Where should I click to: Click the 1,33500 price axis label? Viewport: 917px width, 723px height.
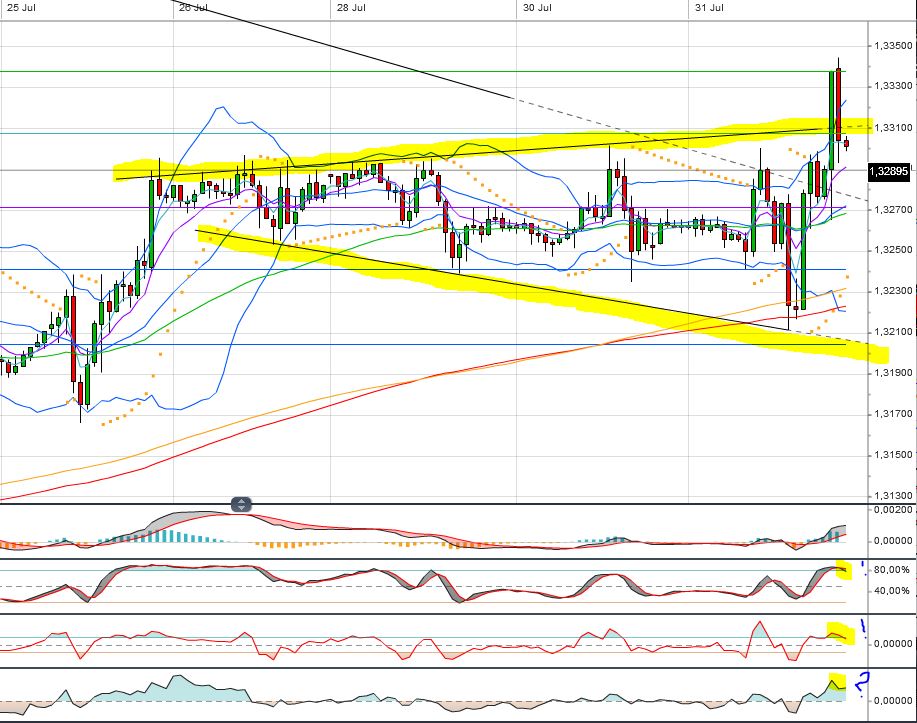point(893,46)
